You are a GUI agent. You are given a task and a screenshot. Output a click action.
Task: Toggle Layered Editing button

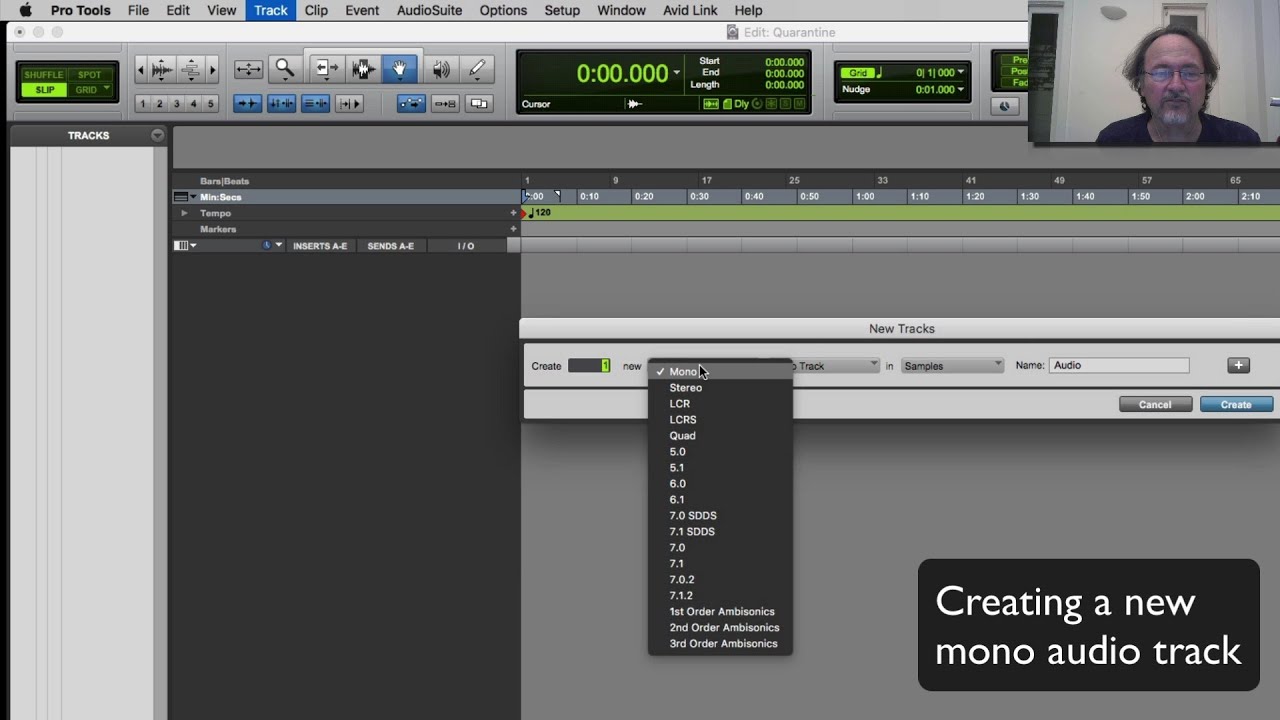point(479,103)
